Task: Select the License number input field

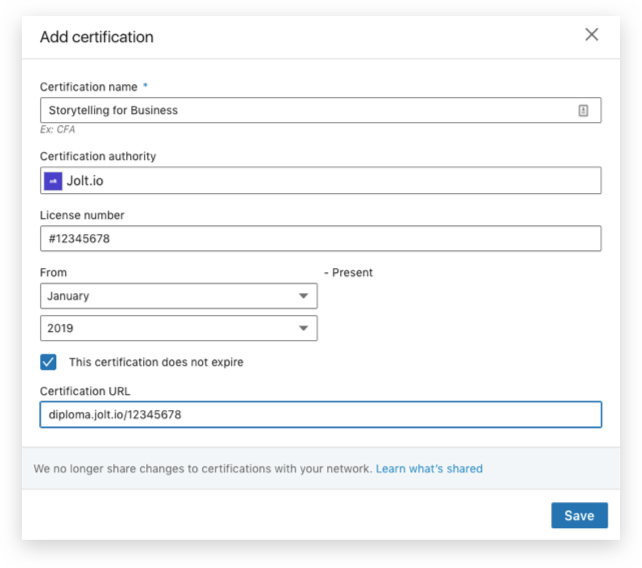Action: (x=320, y=239)
